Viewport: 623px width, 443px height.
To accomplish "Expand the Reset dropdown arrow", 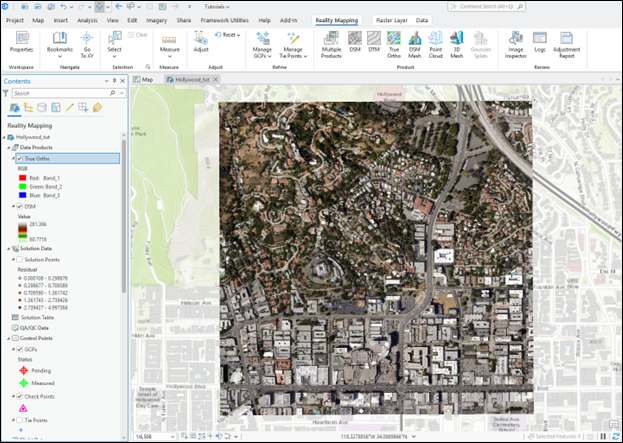I will click(x=238, y=35).
